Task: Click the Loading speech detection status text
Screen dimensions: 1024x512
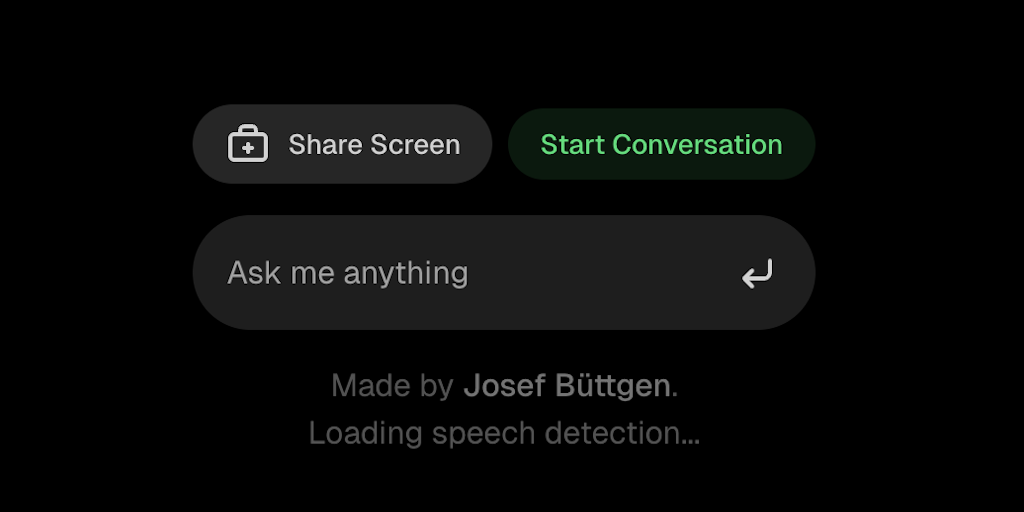Action: pos(503,433)
